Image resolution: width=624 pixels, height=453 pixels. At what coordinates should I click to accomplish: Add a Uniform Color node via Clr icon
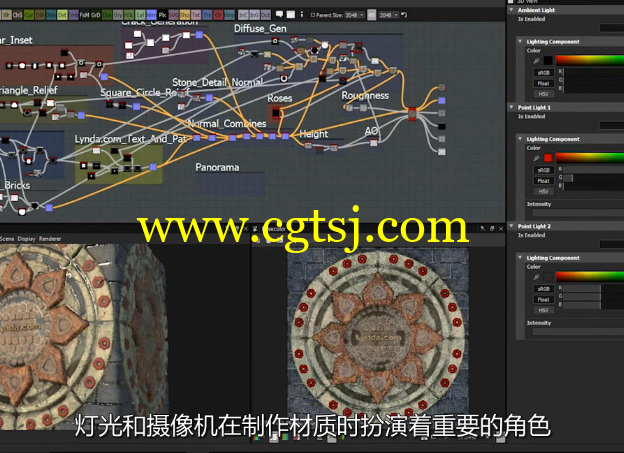(x=218, y=15)
